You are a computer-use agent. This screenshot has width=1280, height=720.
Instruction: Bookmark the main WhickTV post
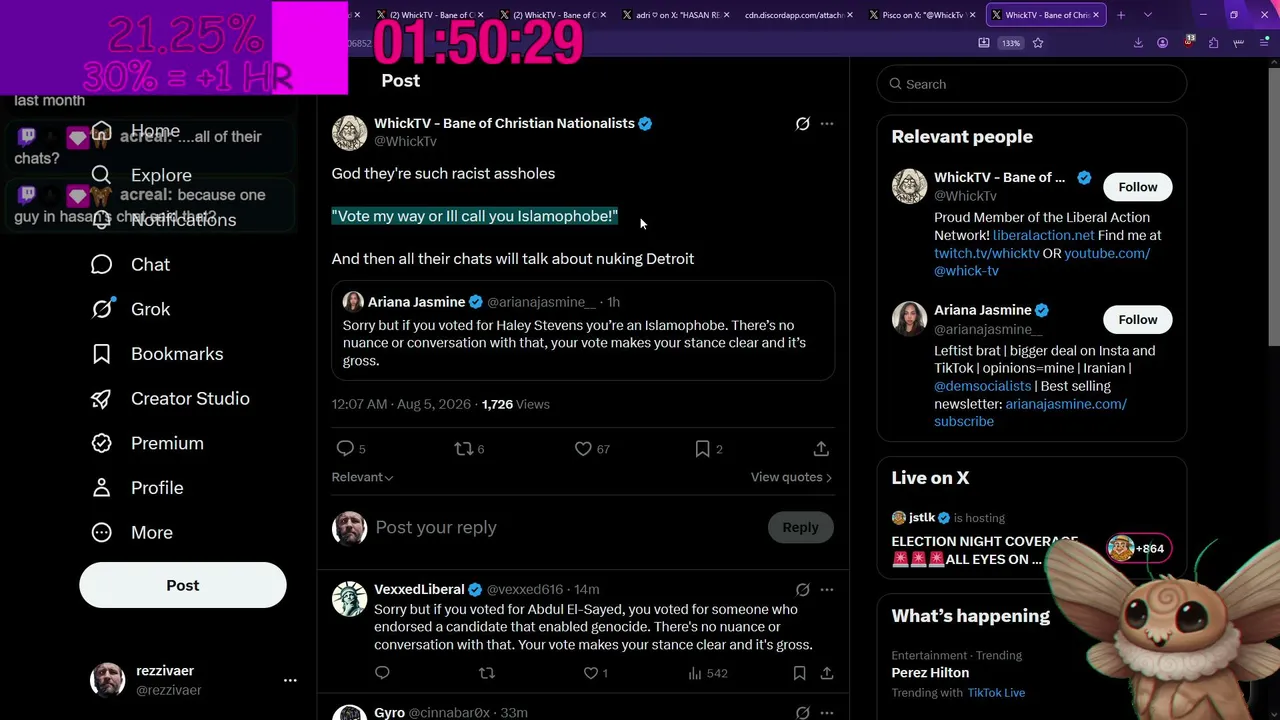pyautogui.click(x=703, y=449)
